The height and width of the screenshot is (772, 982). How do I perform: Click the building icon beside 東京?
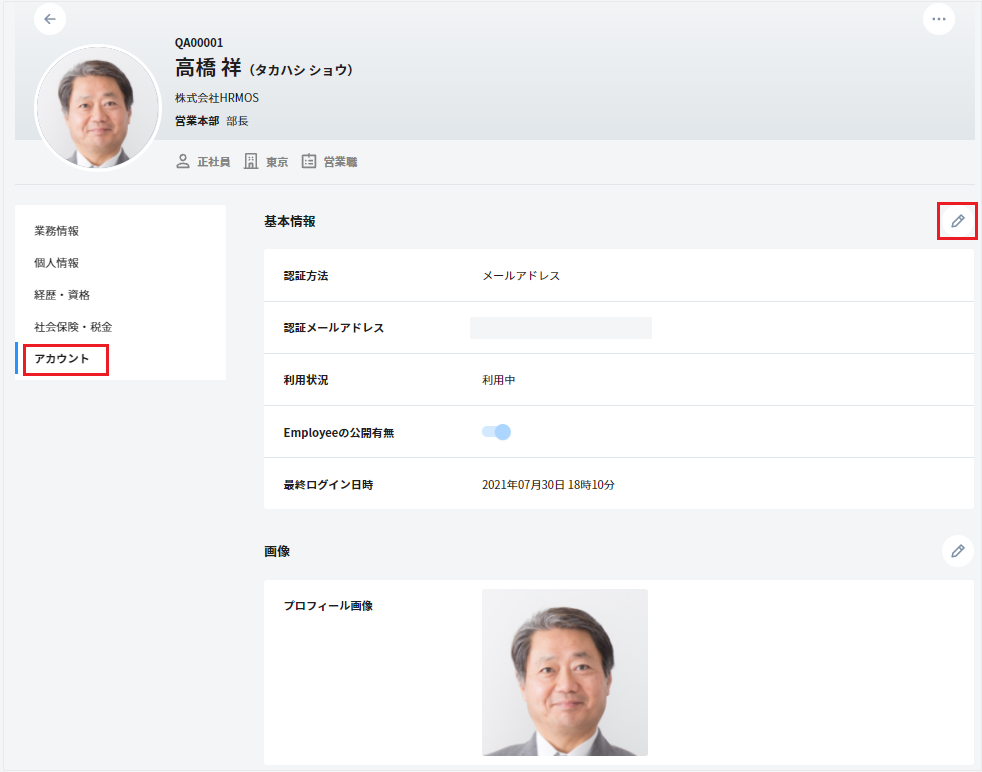(x=252, y=161)
